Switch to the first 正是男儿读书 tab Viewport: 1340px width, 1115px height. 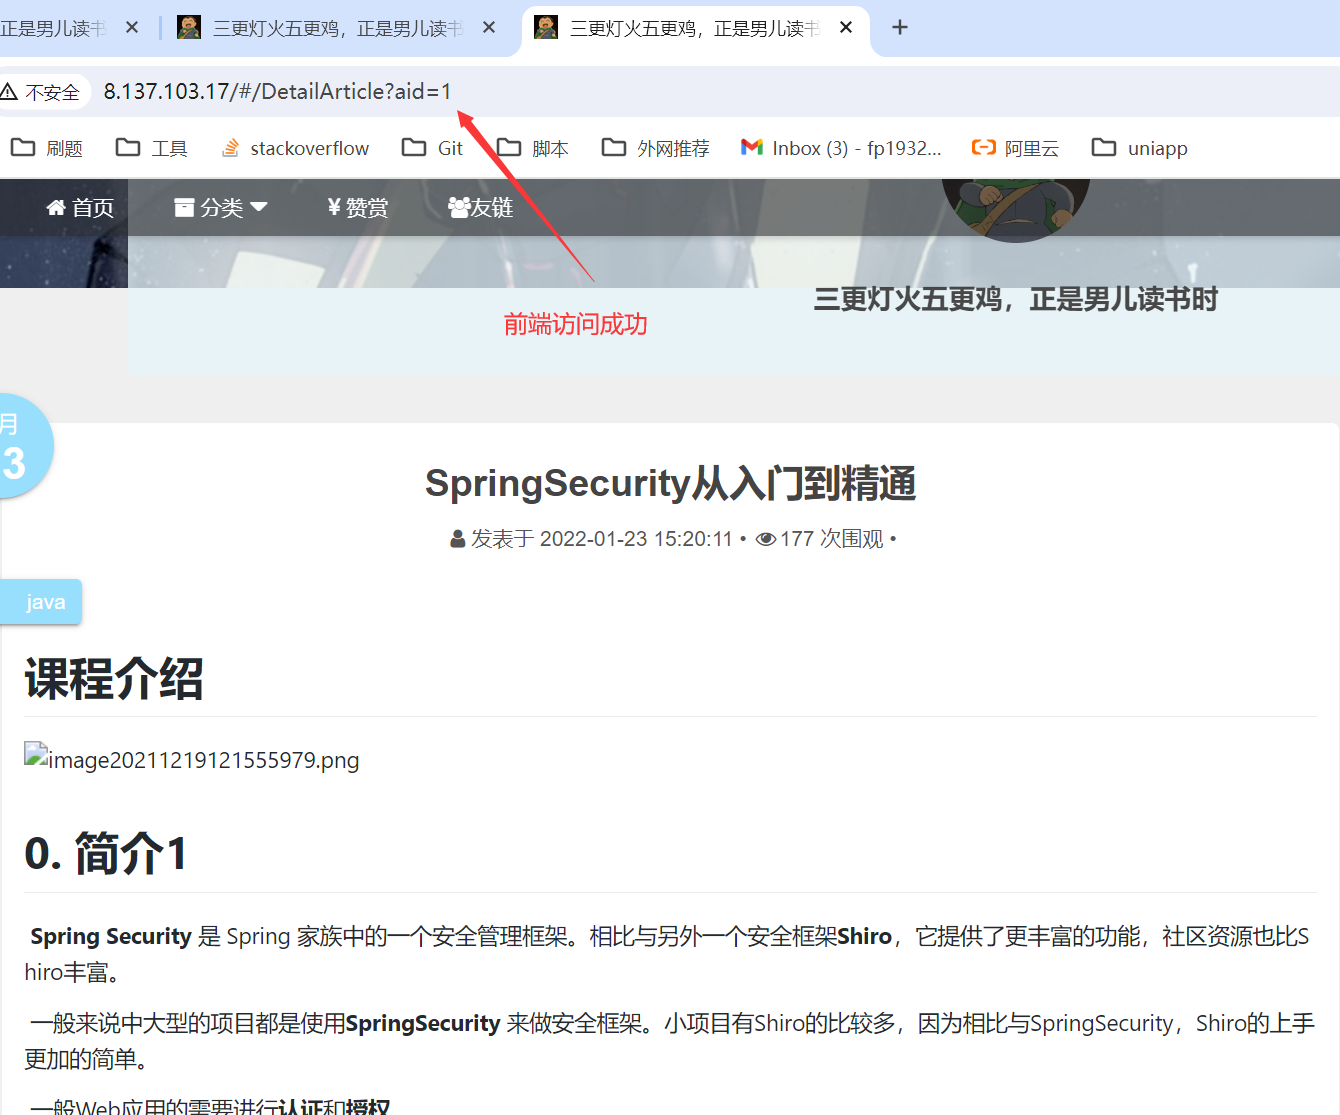(55, 28)
